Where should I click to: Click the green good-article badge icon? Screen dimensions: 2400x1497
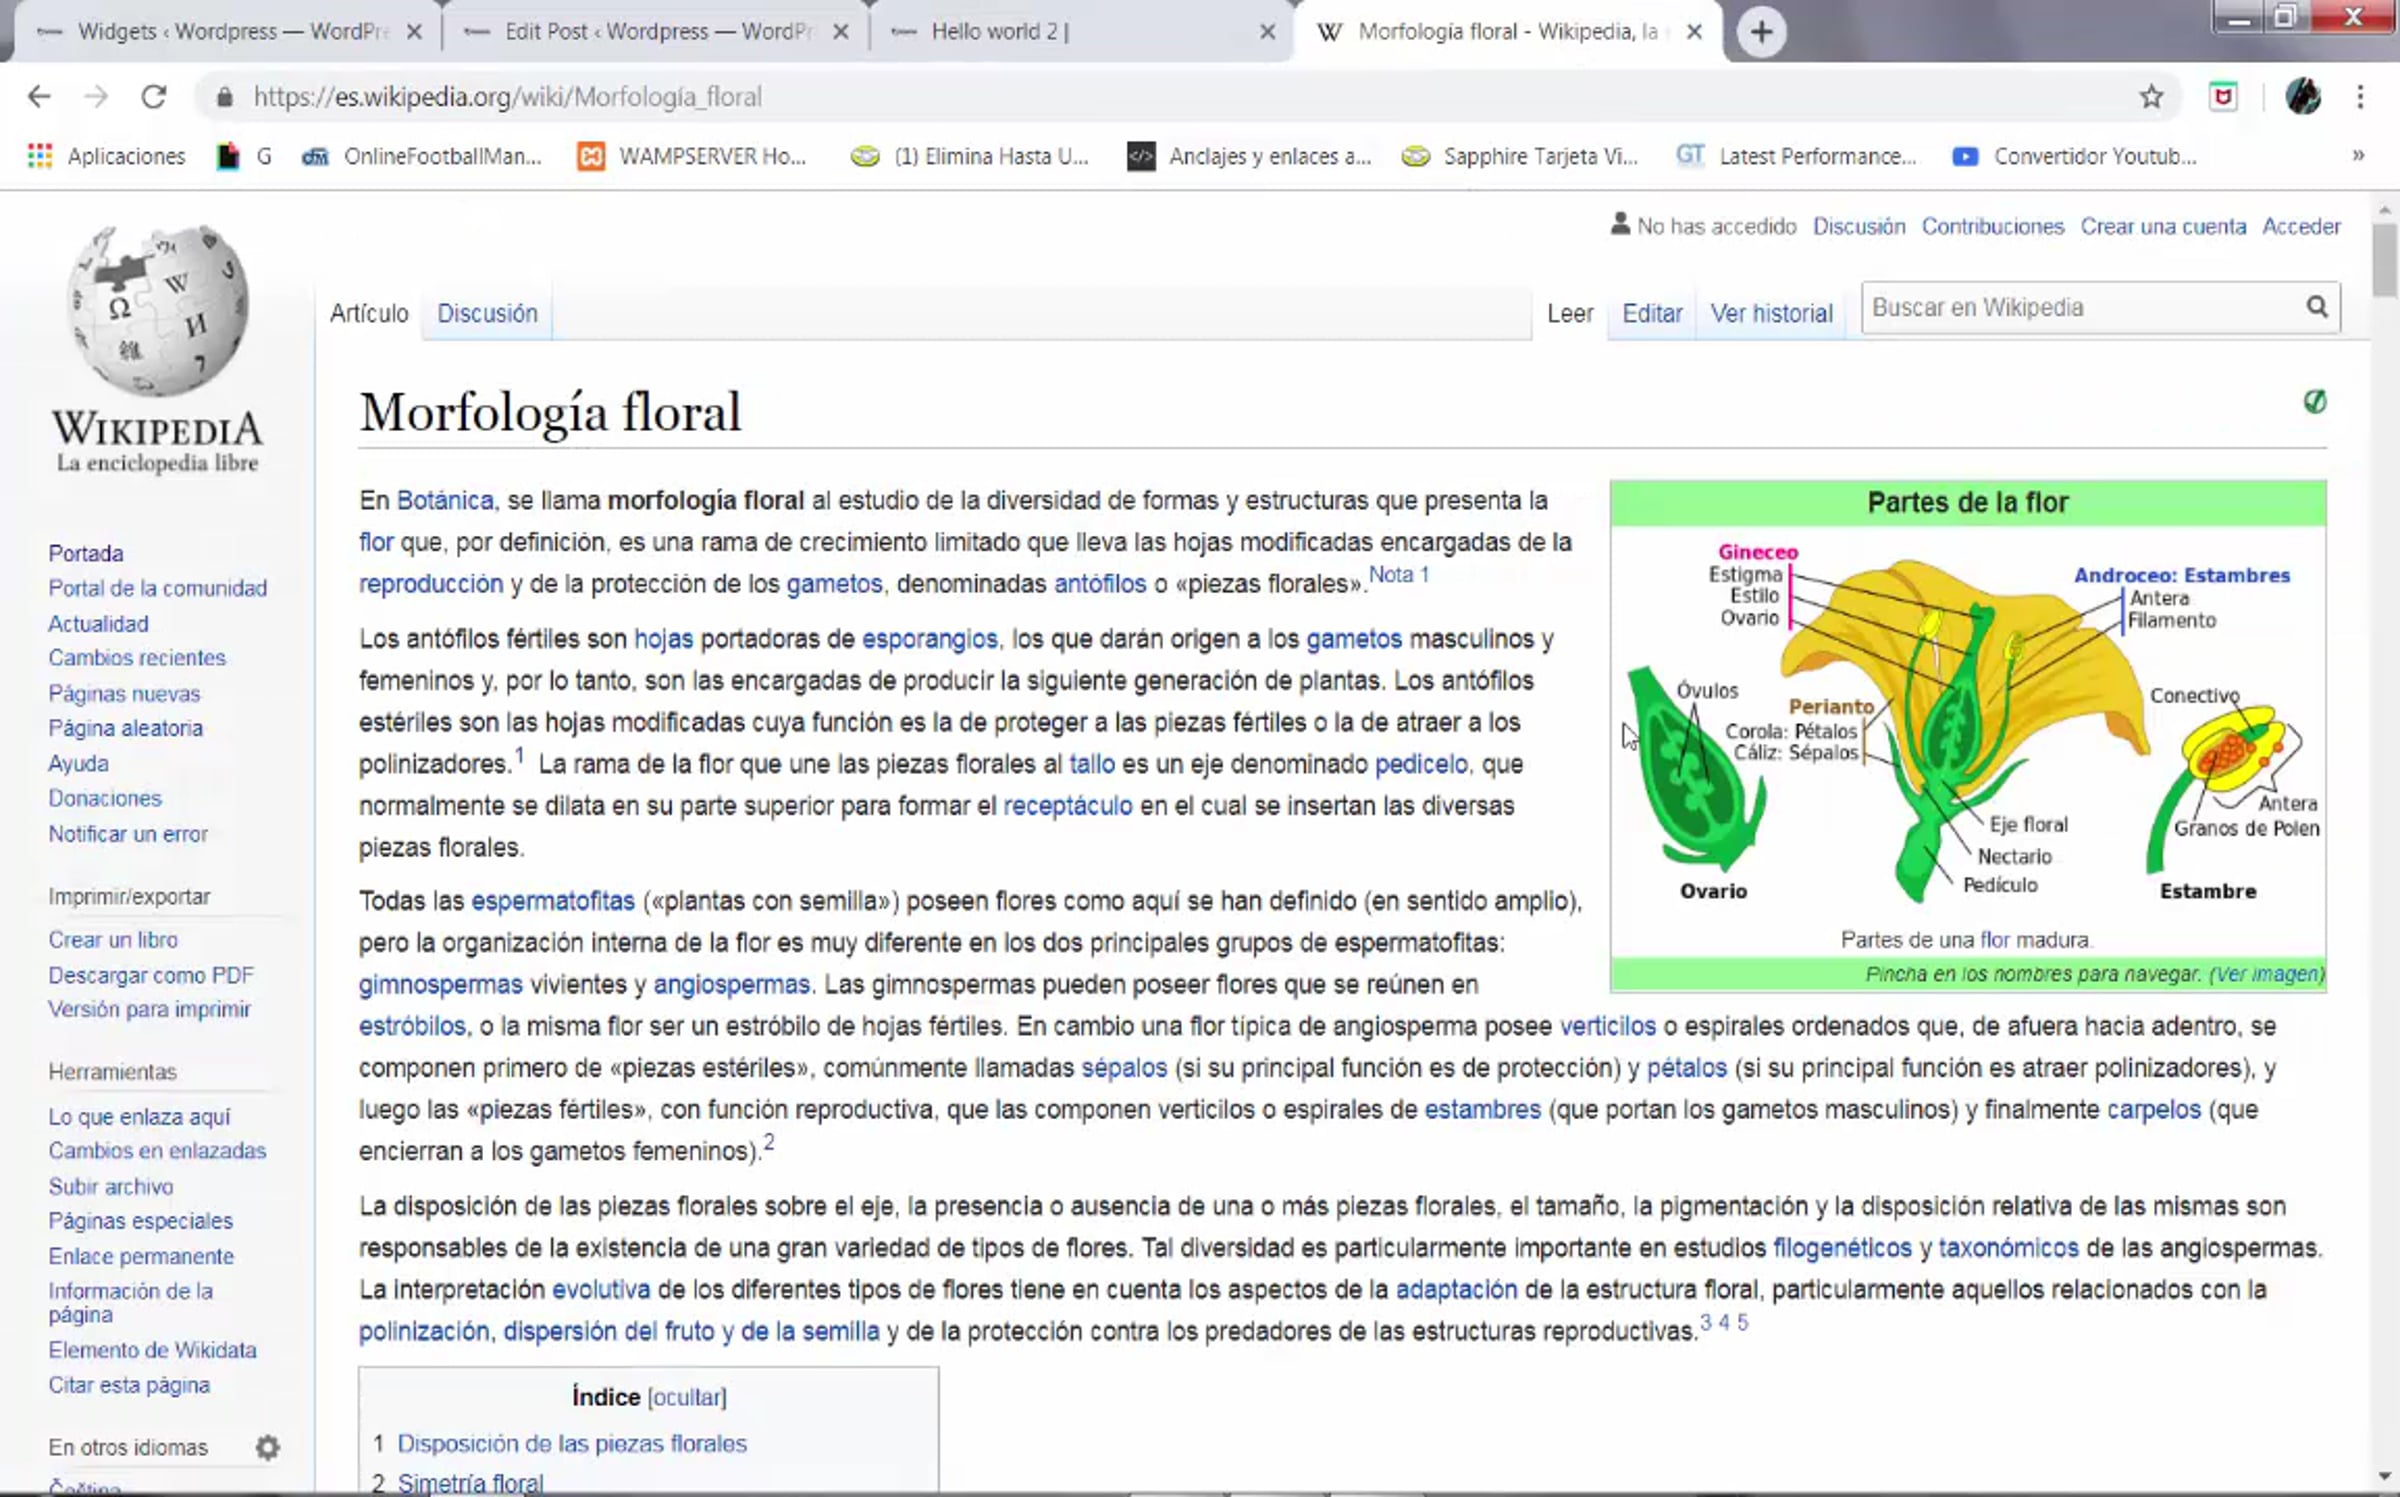(2314, 402)
